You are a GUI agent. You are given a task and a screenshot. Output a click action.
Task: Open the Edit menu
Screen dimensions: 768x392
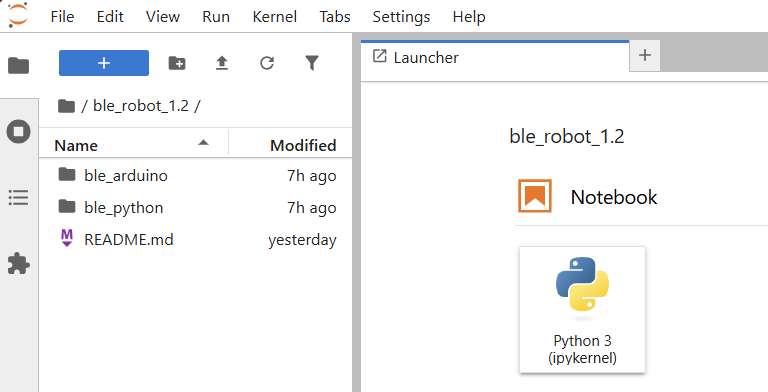110,17
